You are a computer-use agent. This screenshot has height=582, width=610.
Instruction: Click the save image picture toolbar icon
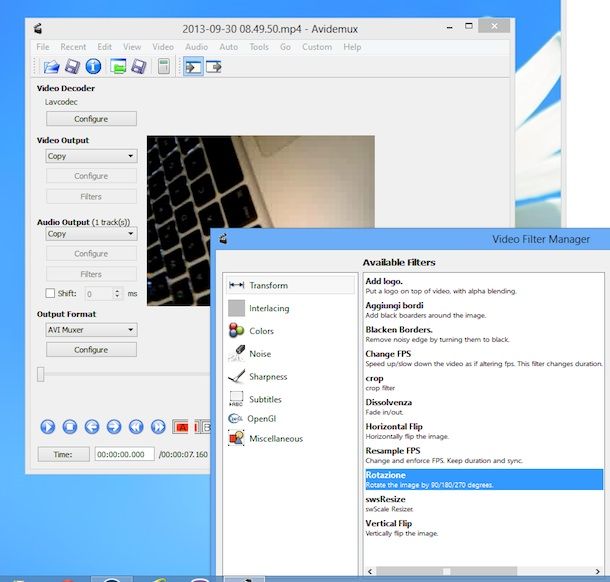pos(118,67)
